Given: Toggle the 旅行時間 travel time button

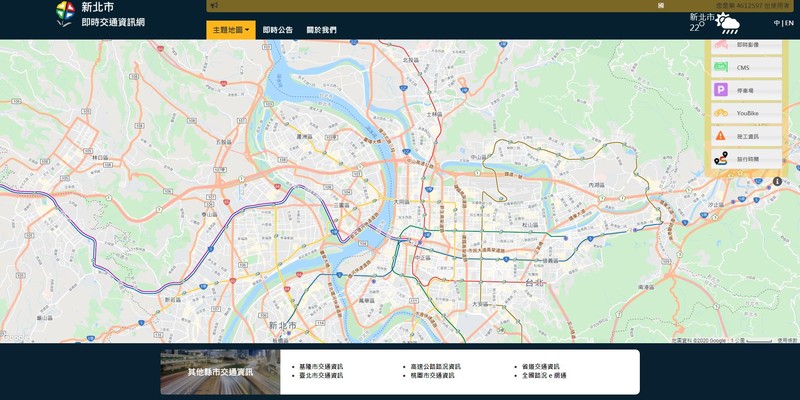Looking at the screenshot, I should [747, 159].
